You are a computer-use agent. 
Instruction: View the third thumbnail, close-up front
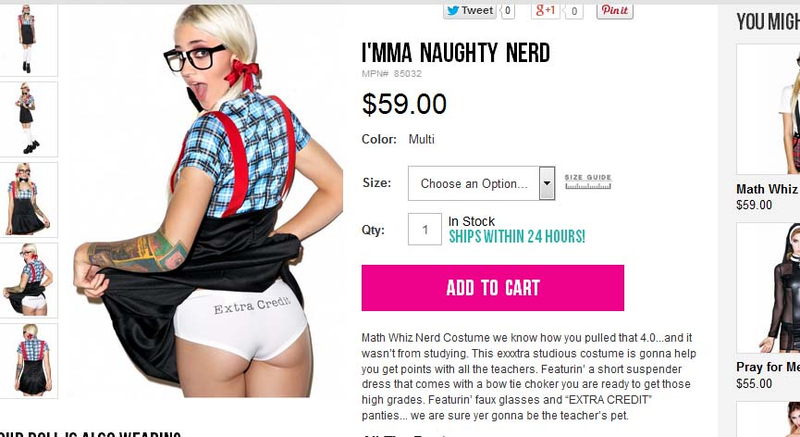(x=28, y=200)
